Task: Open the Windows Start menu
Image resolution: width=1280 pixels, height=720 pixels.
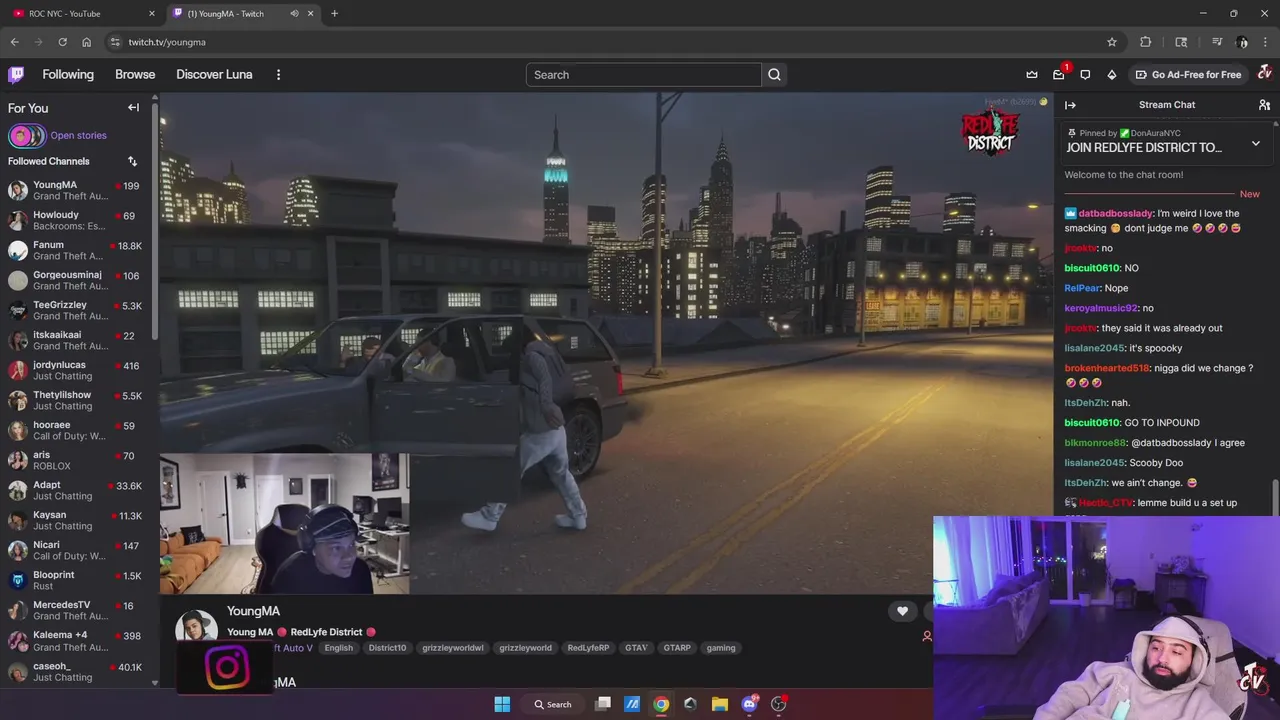Action: click(x=502, y=704)
